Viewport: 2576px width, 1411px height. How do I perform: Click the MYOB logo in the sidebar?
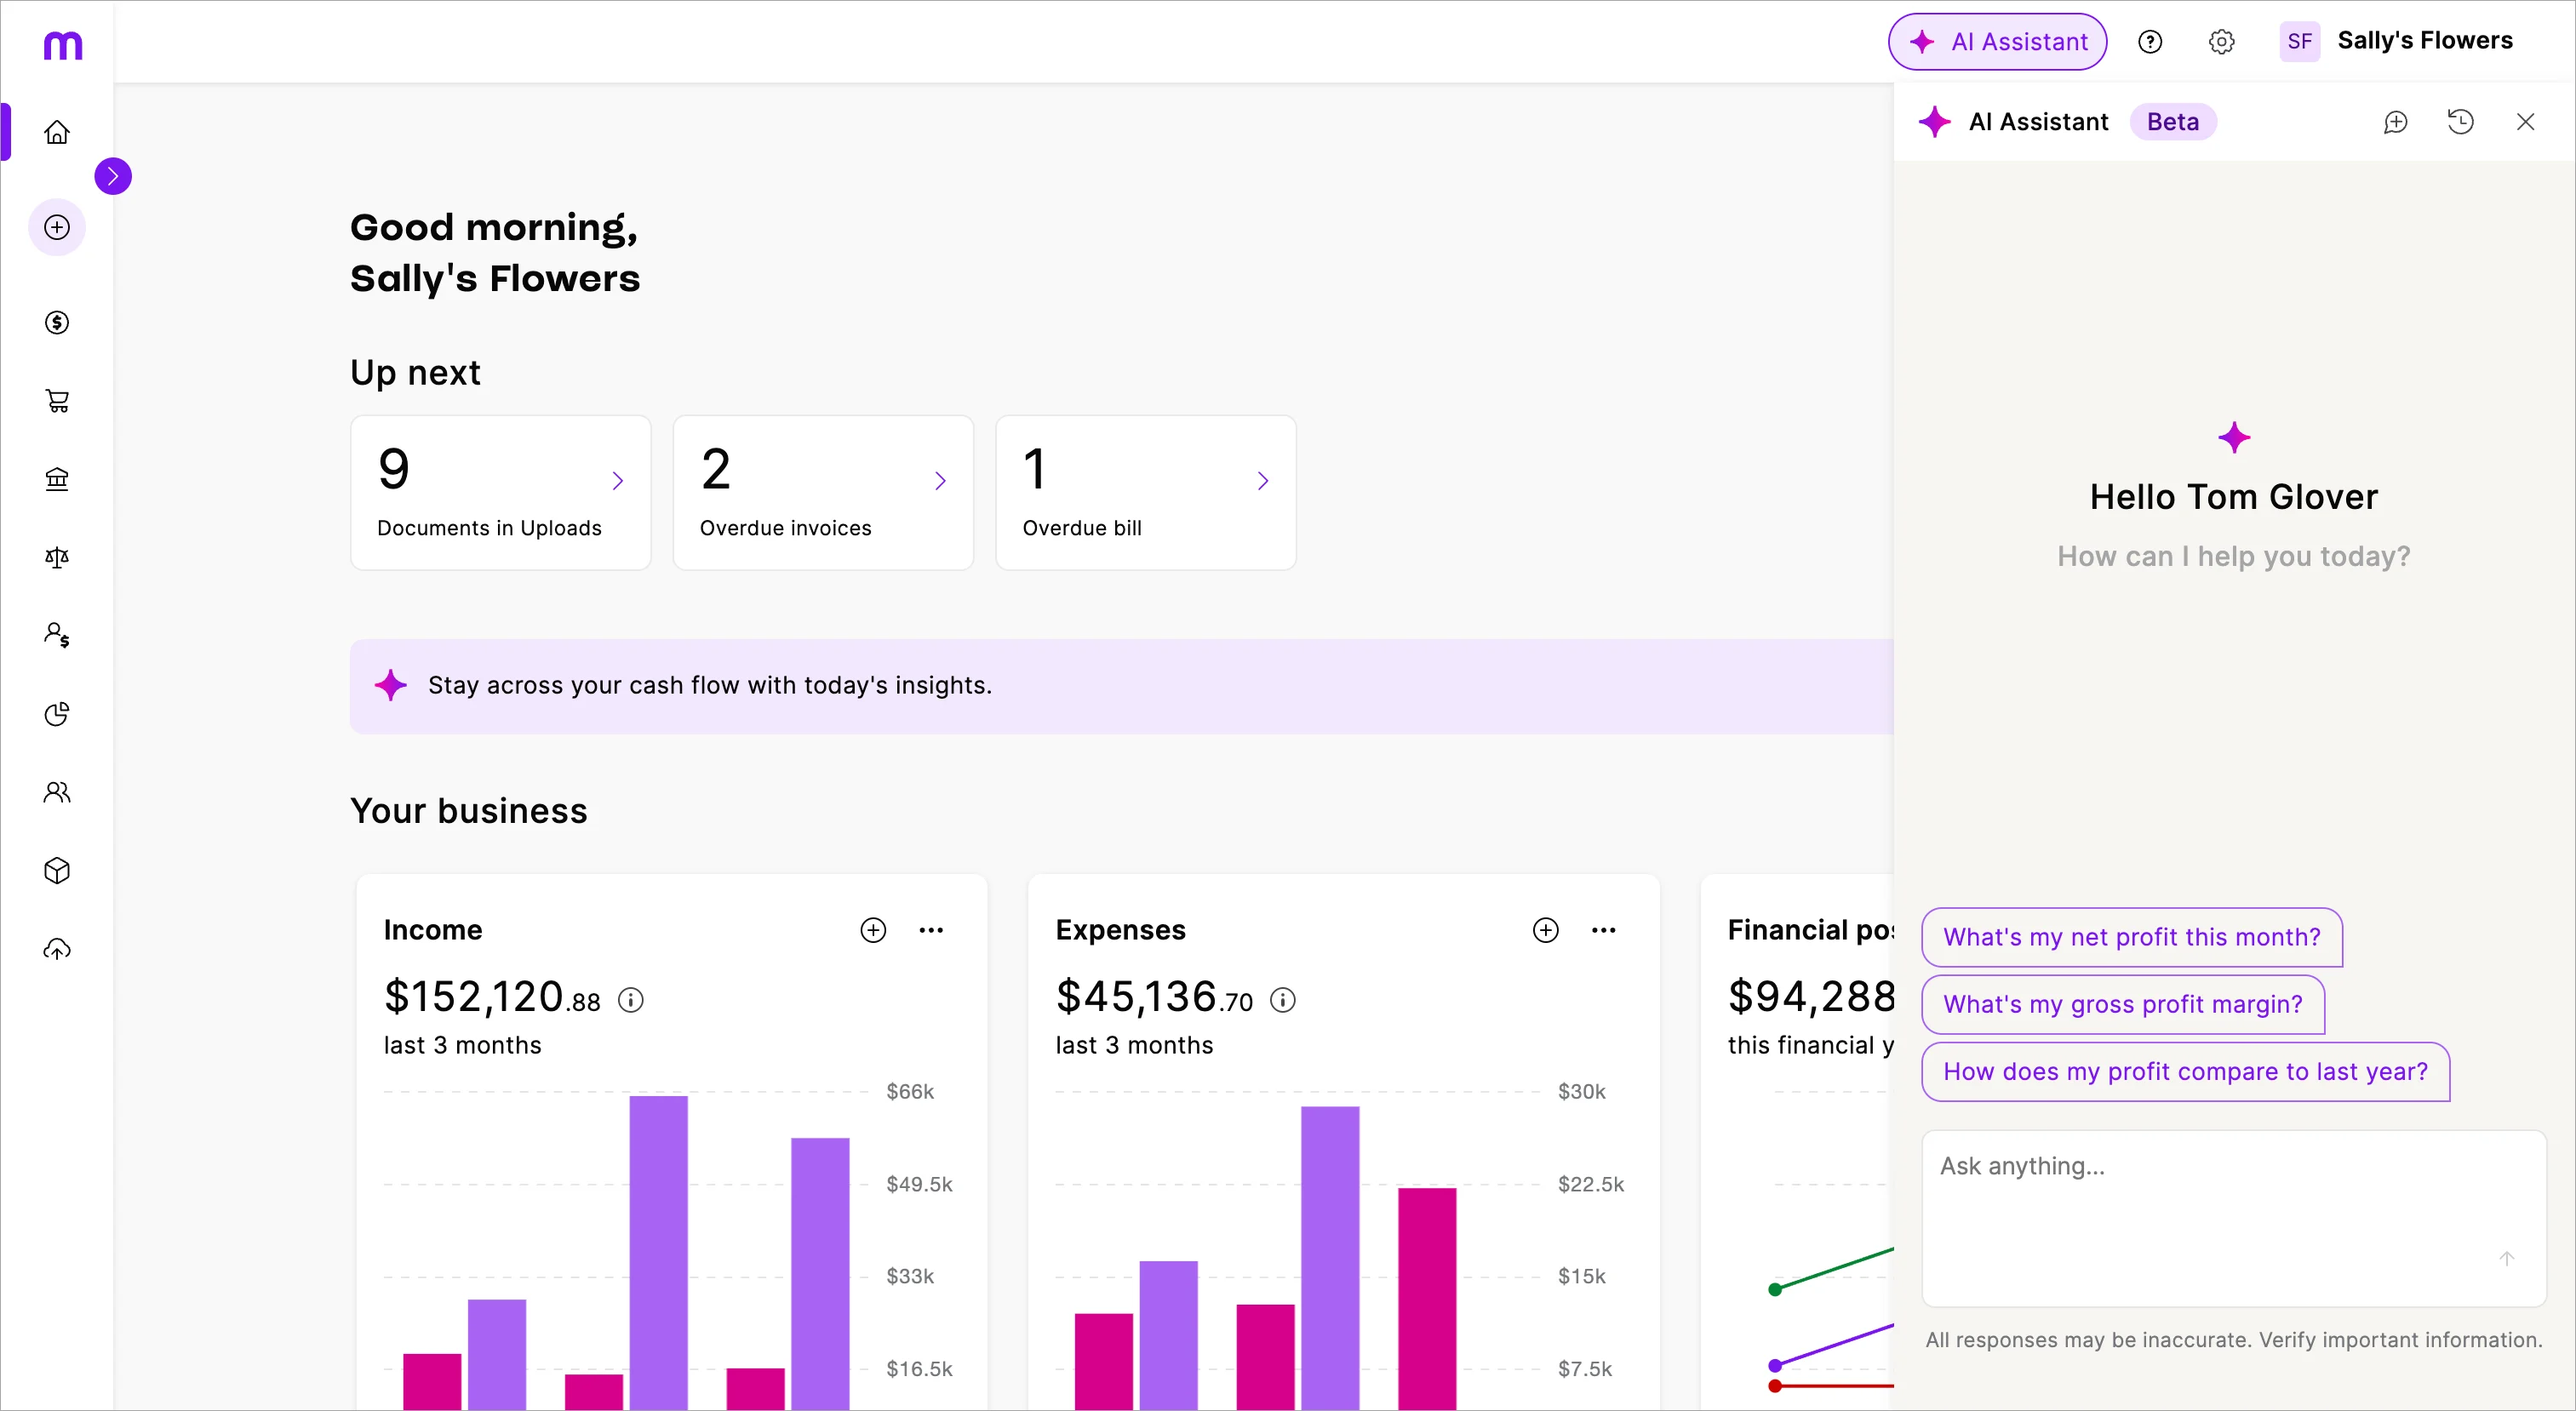tap(62, 45)
